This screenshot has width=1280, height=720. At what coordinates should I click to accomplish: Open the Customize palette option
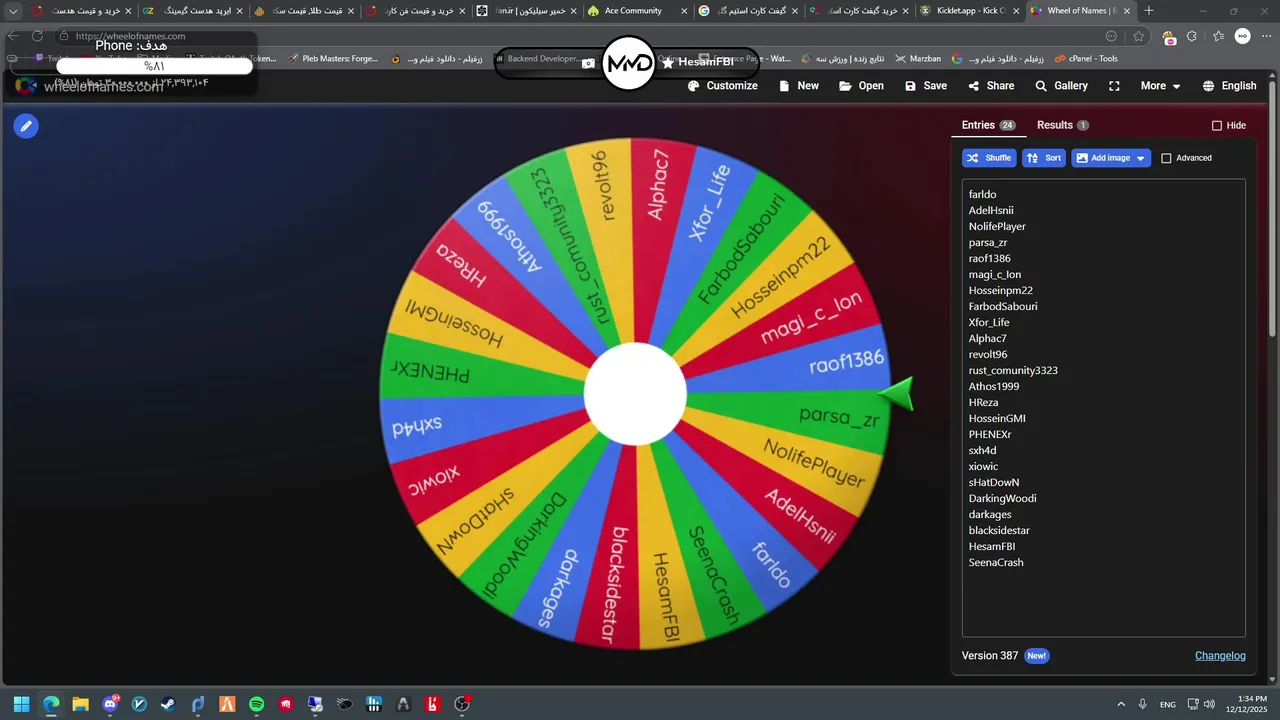click(723, 86)
